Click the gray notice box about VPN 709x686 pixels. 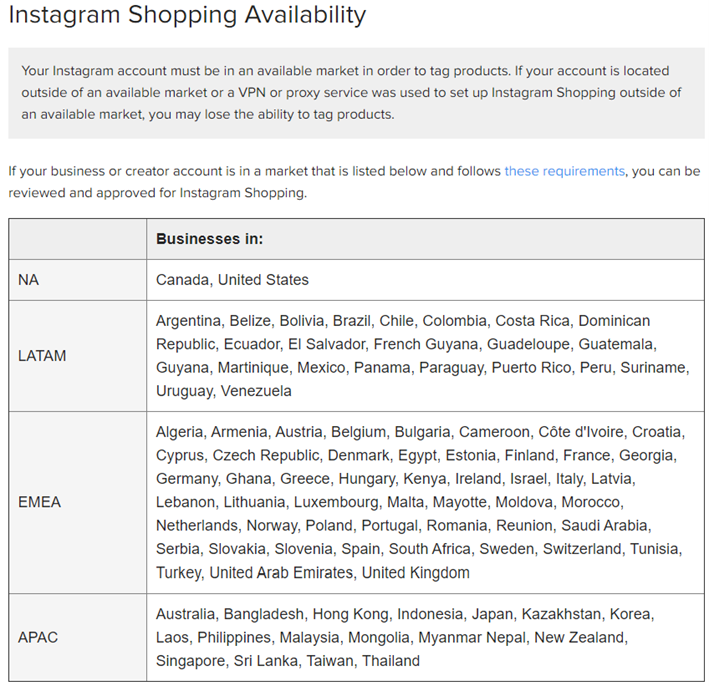click(x=356, y=93)
